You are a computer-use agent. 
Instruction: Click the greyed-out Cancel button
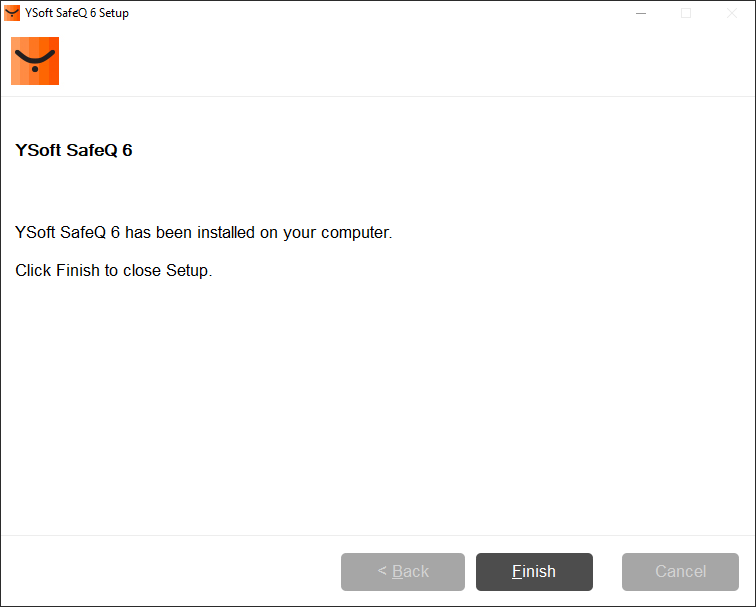(x=680, y=572)
